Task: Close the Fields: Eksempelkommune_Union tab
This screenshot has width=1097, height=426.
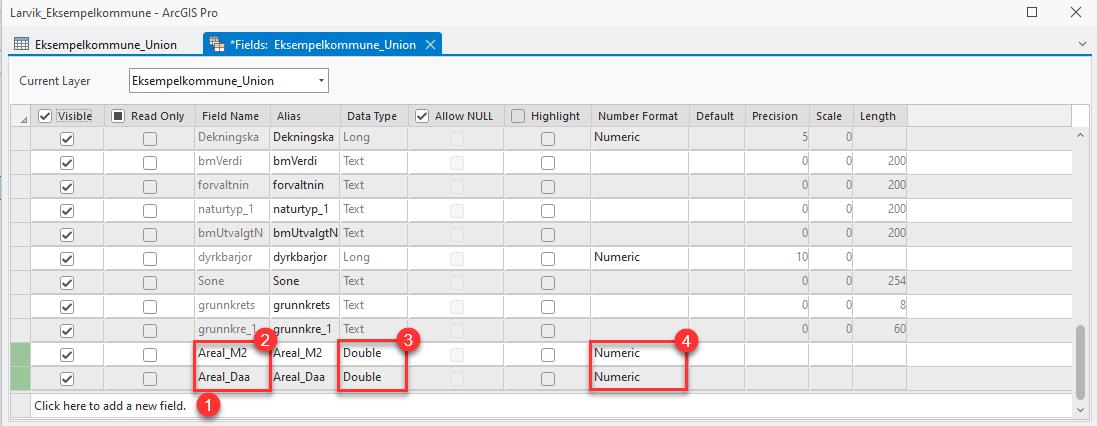Action: [x=431, y=45]
